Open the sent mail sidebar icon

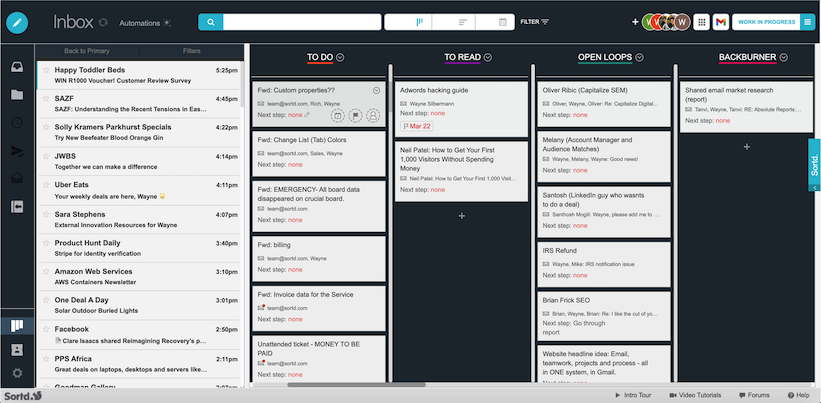coord(17,151)
